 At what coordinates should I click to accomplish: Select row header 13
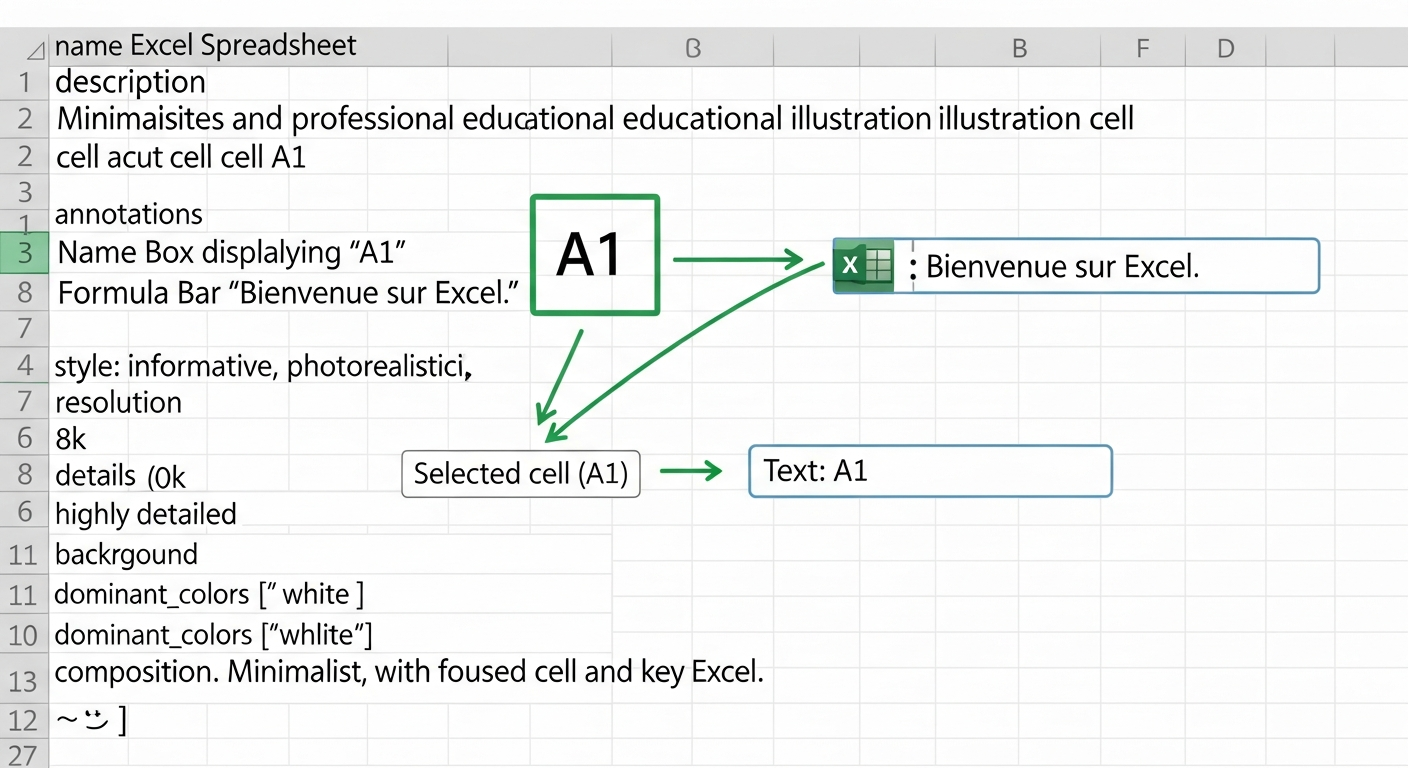coord(24,680)
